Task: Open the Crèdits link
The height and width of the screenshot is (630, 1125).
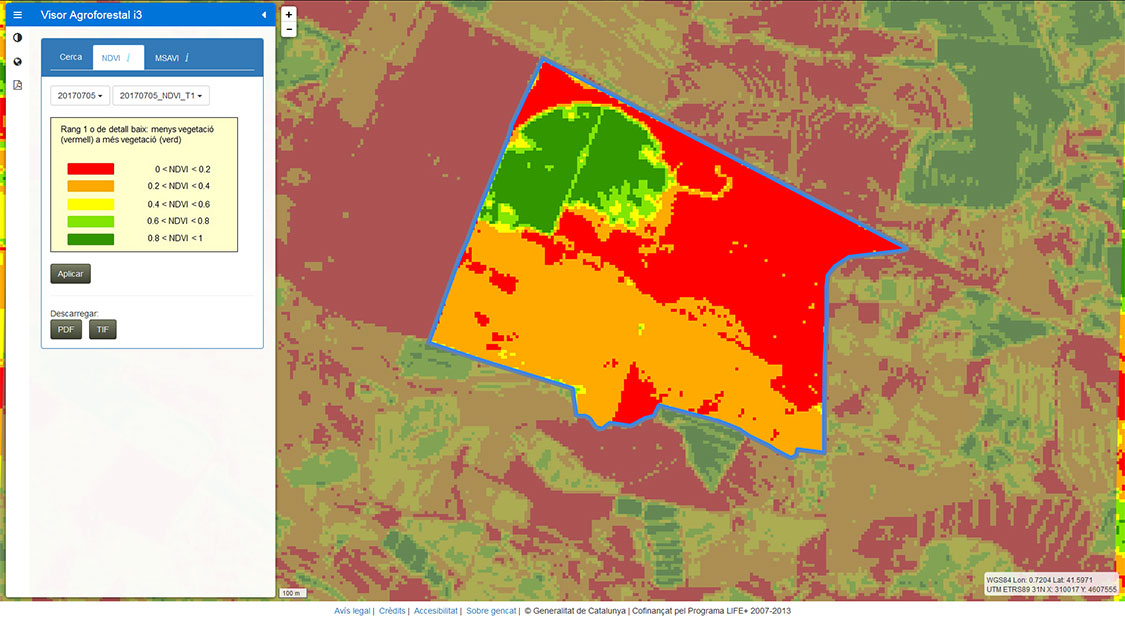Action: coord(392,611)
